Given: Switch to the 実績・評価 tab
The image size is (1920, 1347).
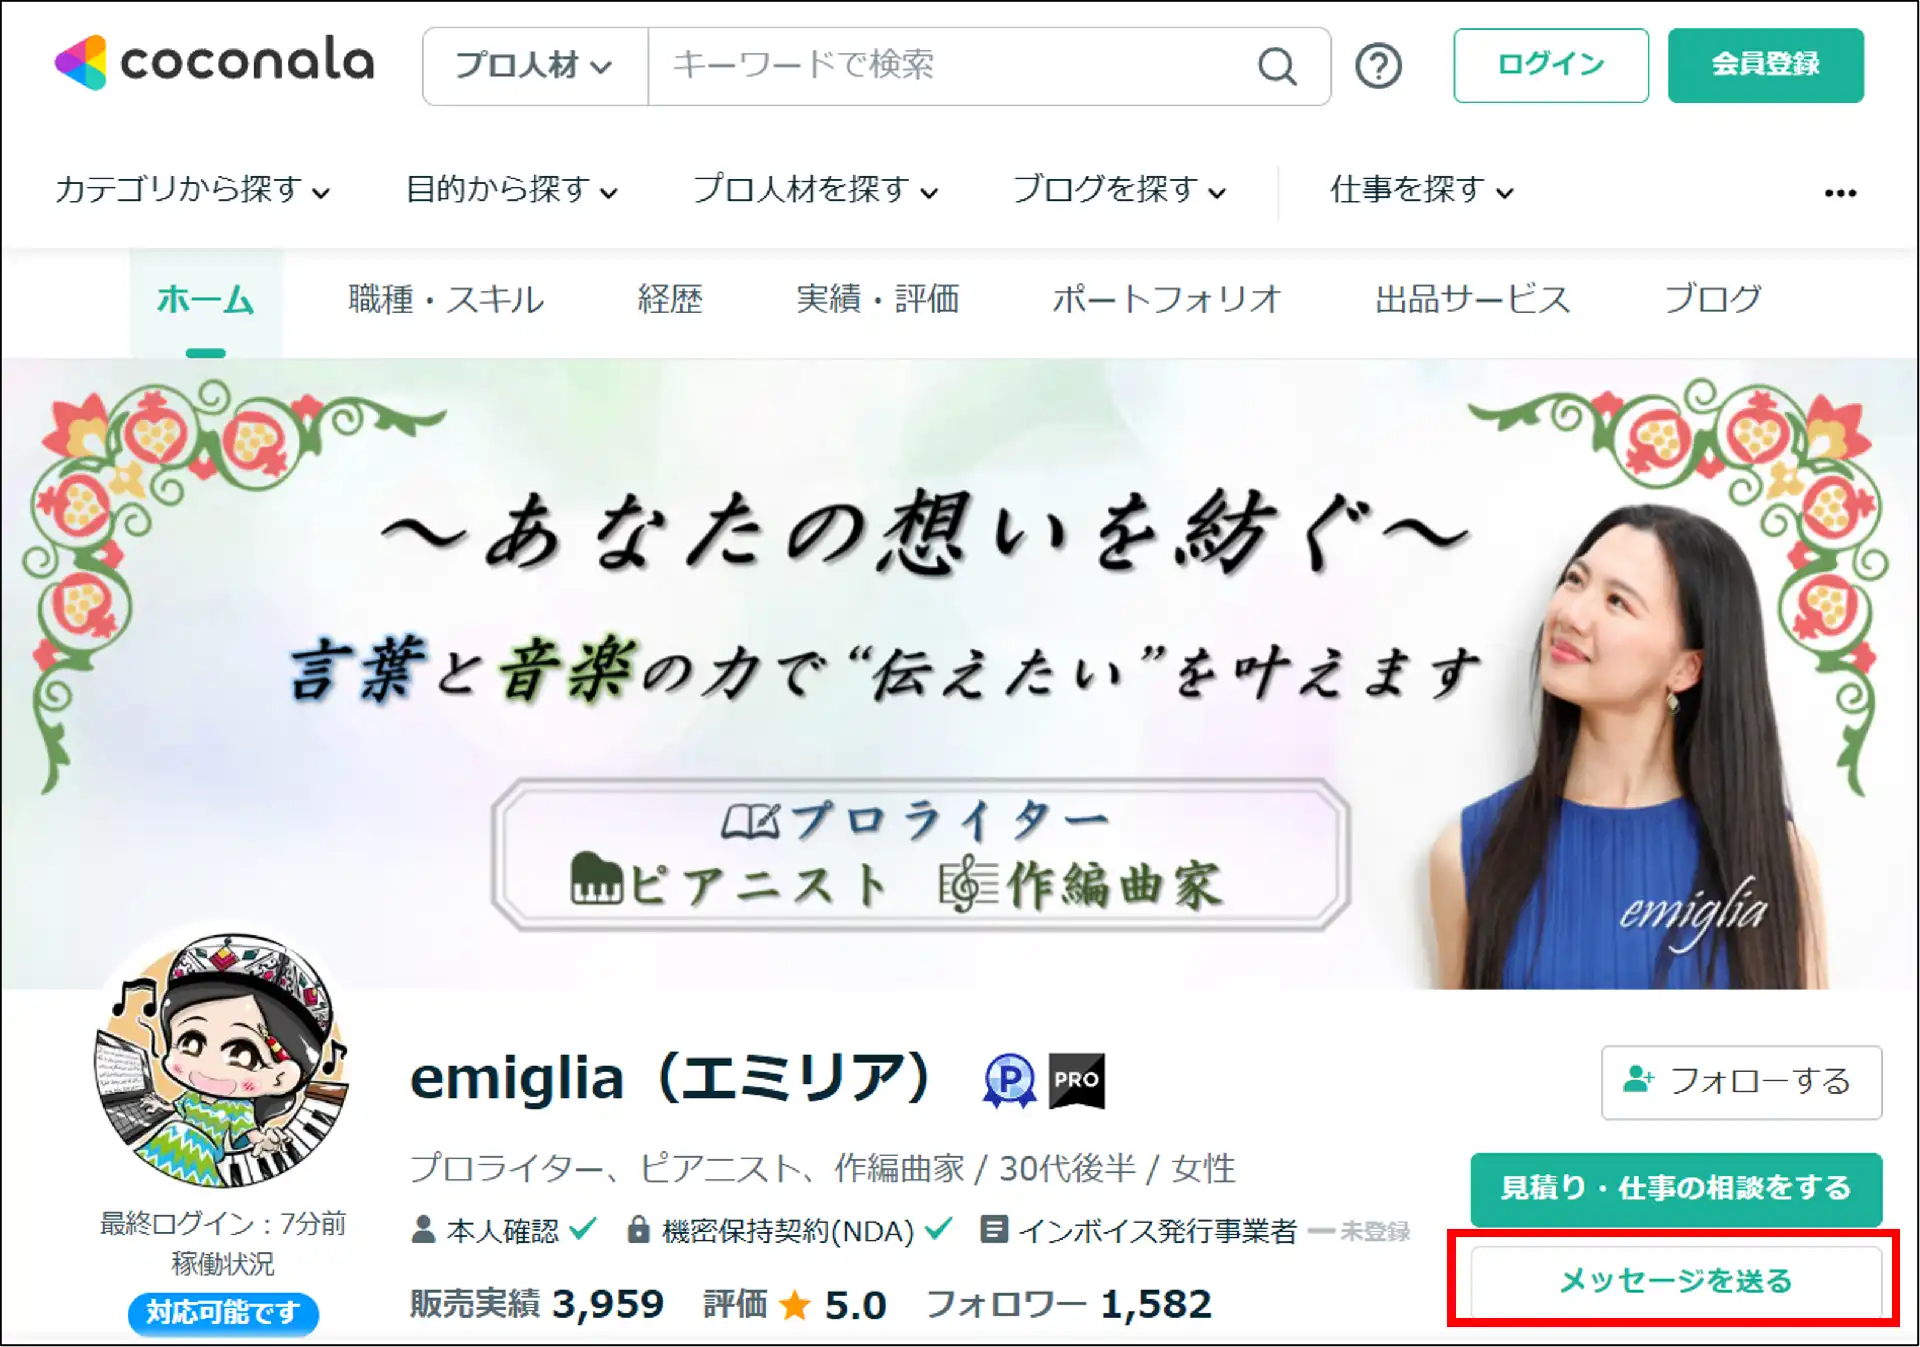Looking at the screenshot, I should (x=877, y=299).
